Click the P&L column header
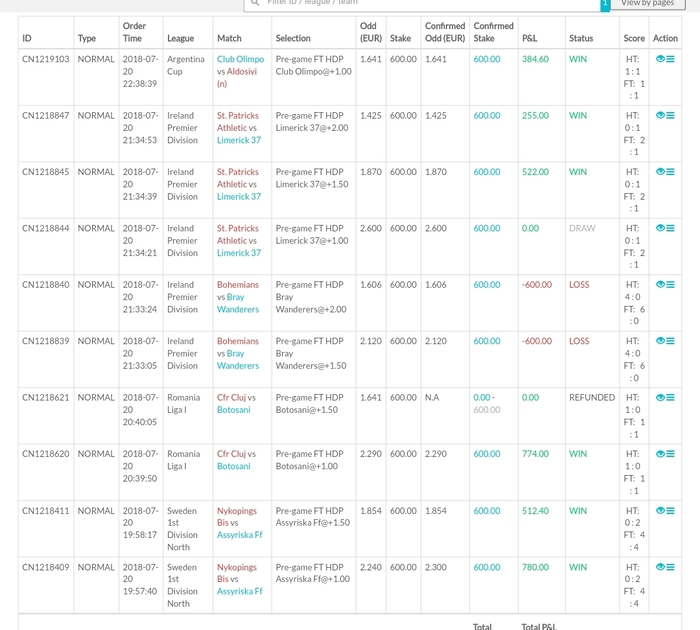 coord(529,38)
